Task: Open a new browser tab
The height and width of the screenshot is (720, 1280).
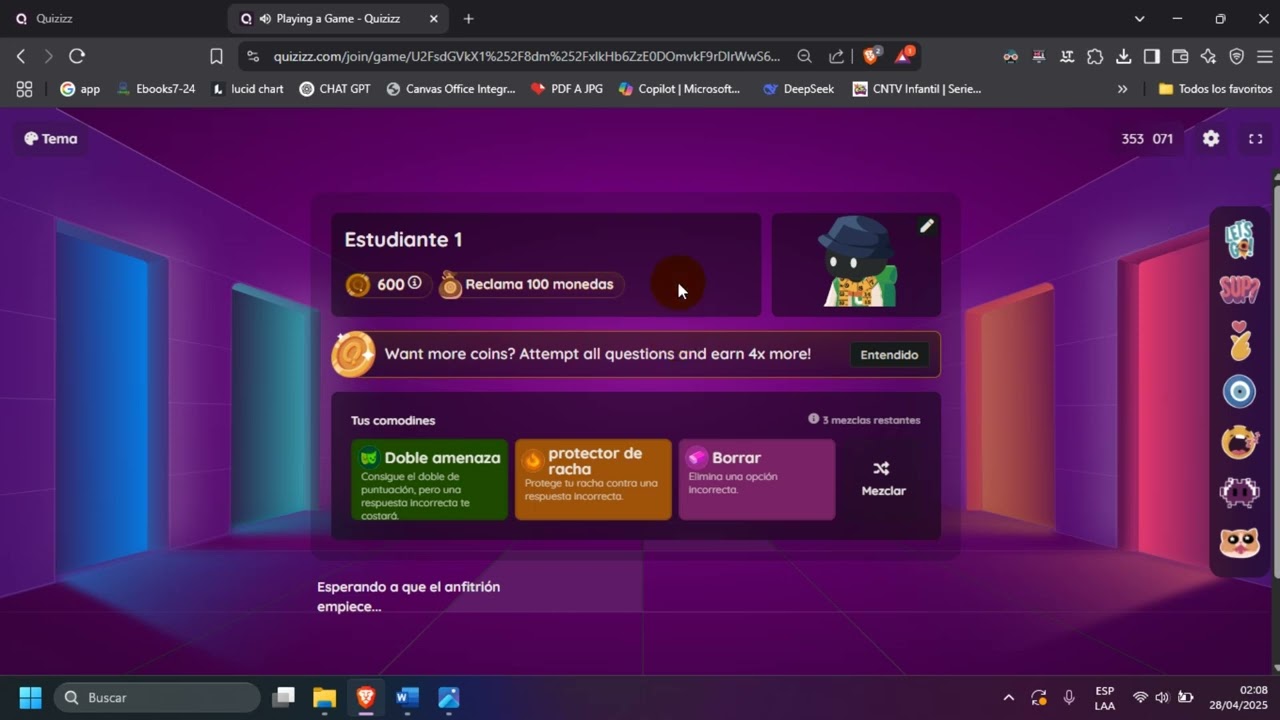Action: (x=468, y=19)
